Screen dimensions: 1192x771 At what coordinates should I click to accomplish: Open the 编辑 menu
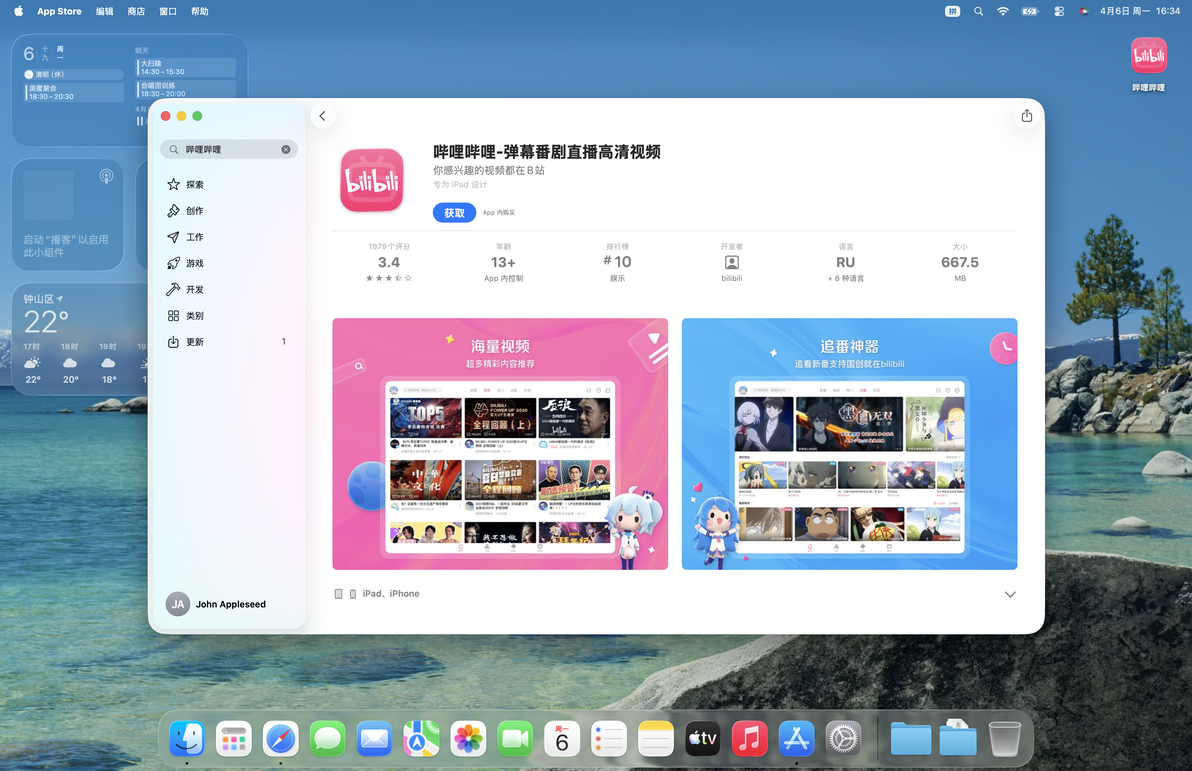click(x=105, y=11)
